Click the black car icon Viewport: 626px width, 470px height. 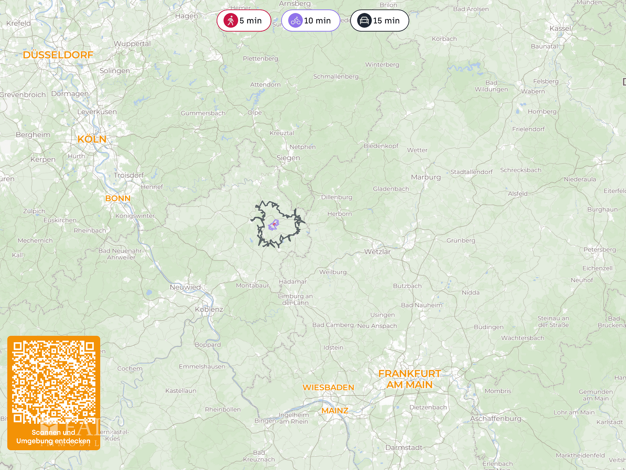(364, 20)
